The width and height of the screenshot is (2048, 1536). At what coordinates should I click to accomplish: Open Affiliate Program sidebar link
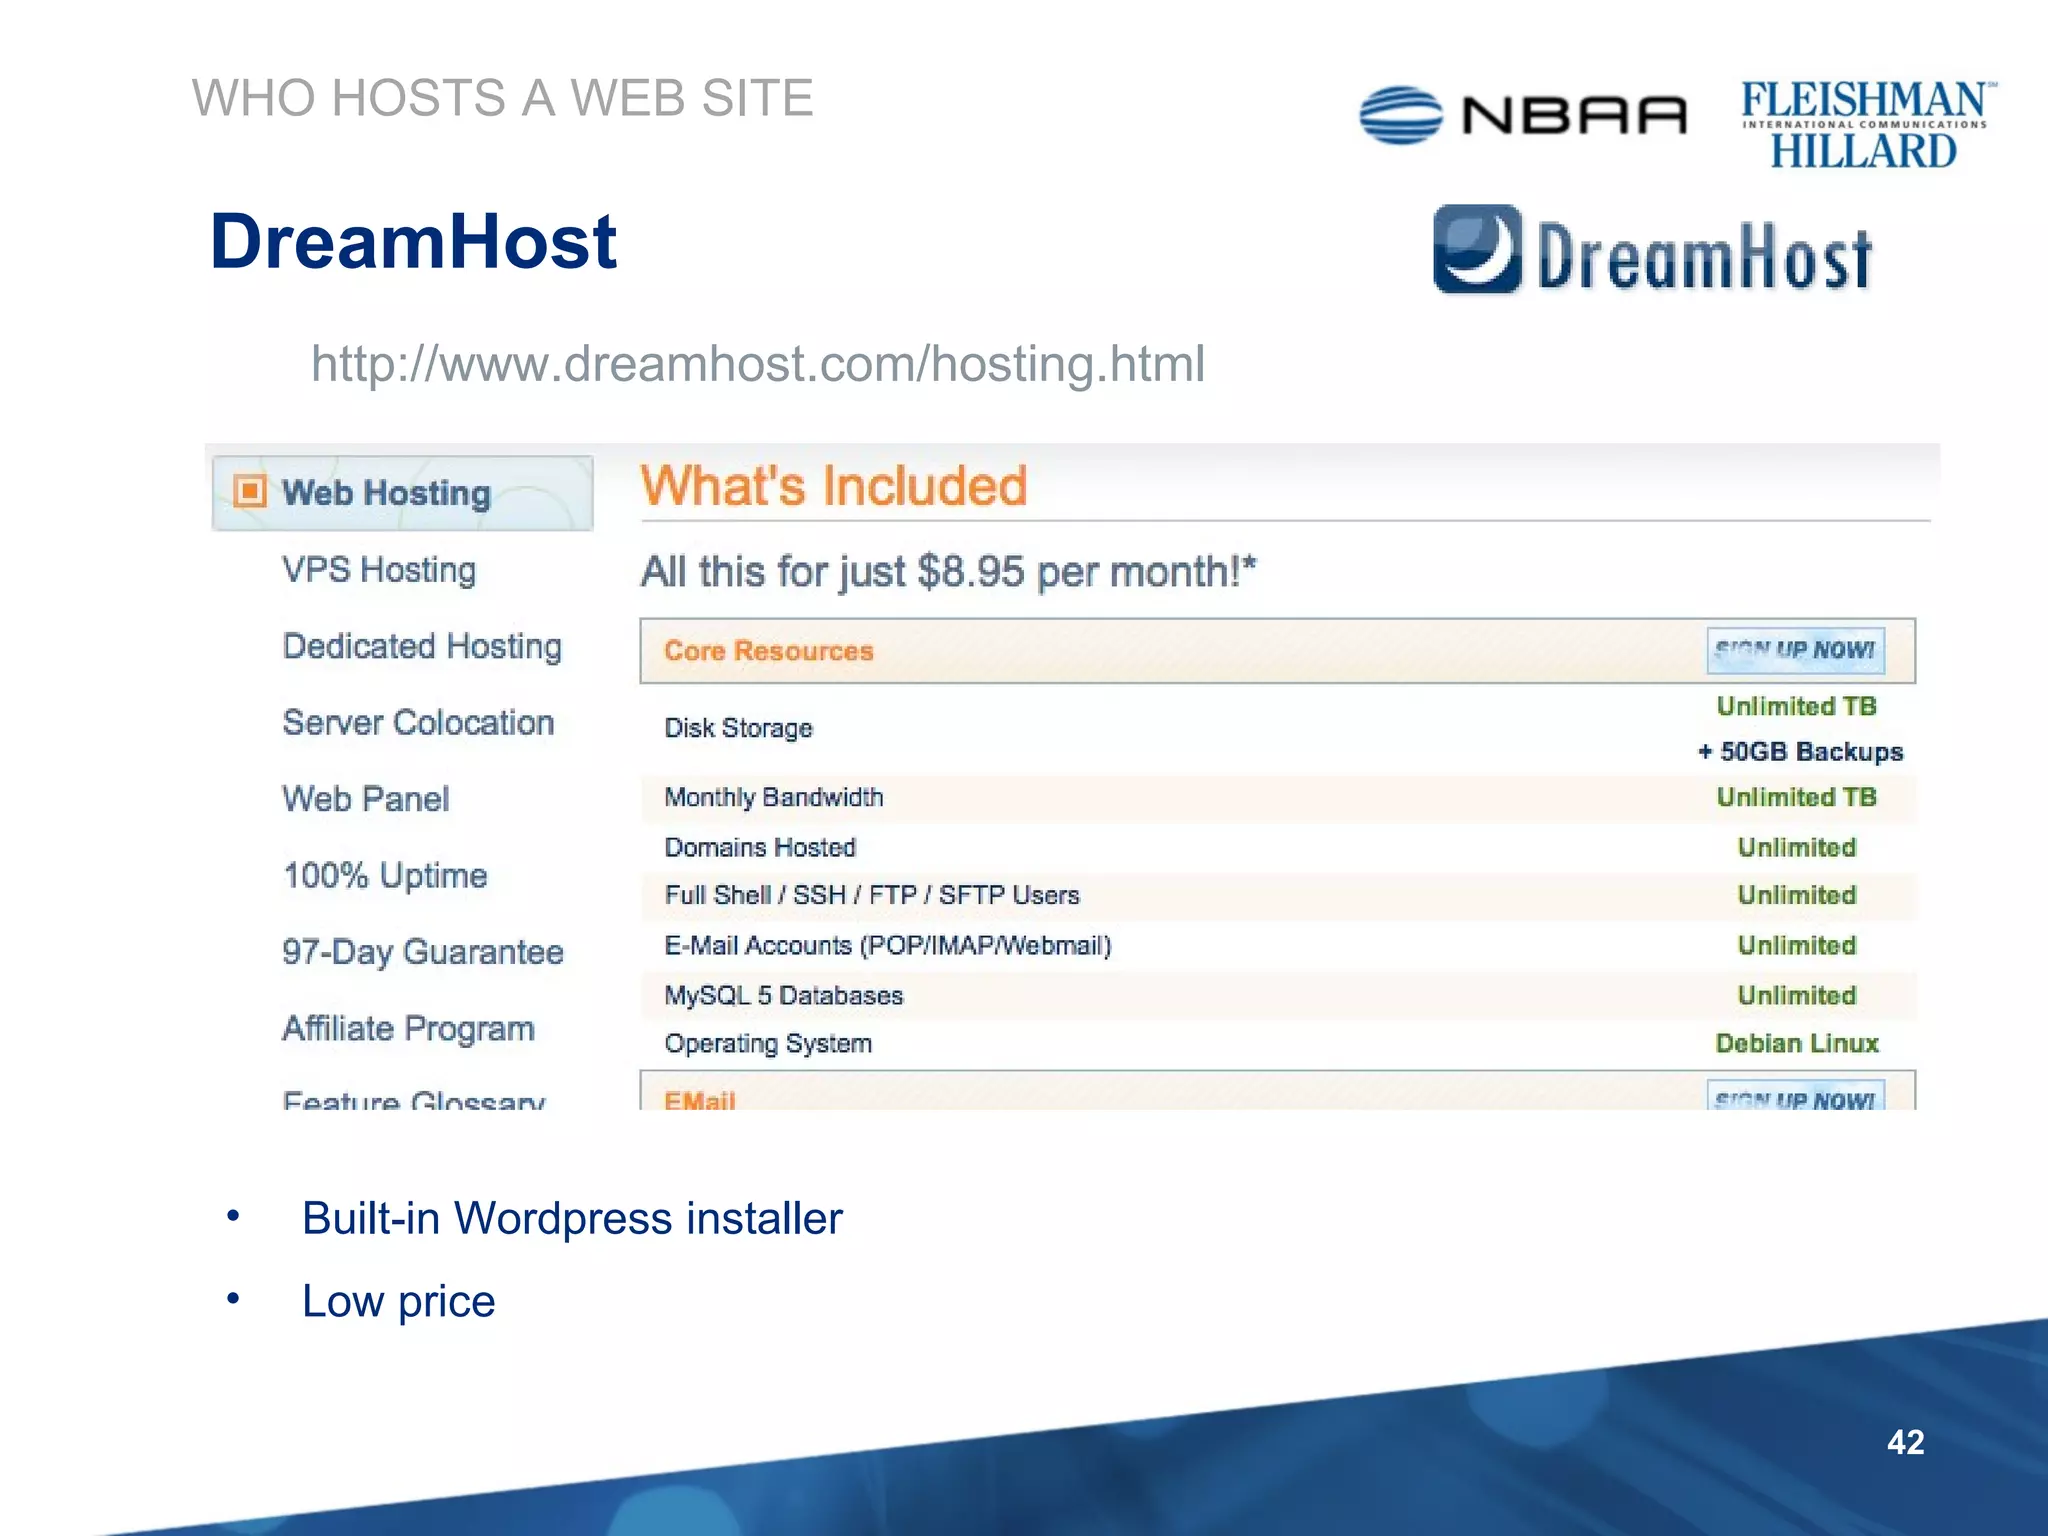(408, 1028)
